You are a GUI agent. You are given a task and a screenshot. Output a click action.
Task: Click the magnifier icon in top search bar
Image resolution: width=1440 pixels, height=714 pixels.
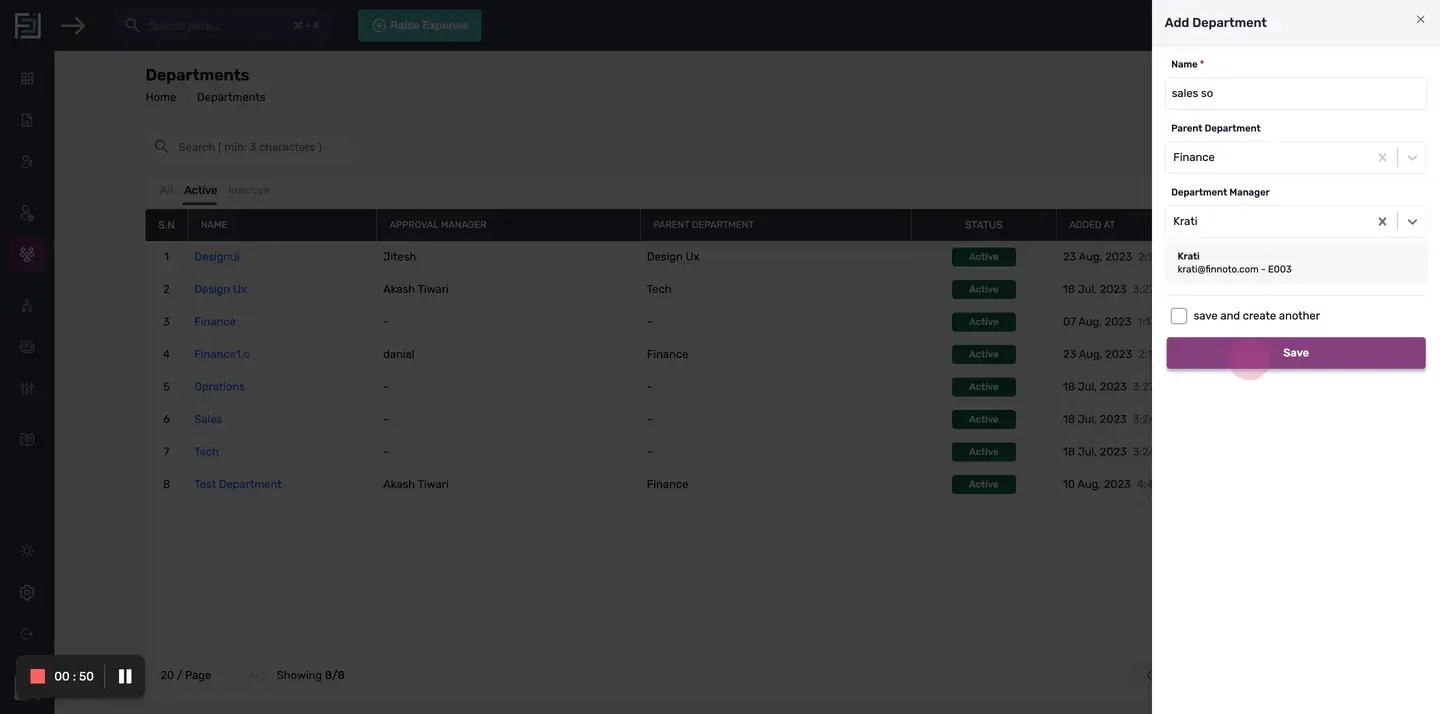click(x=132, y=25)
